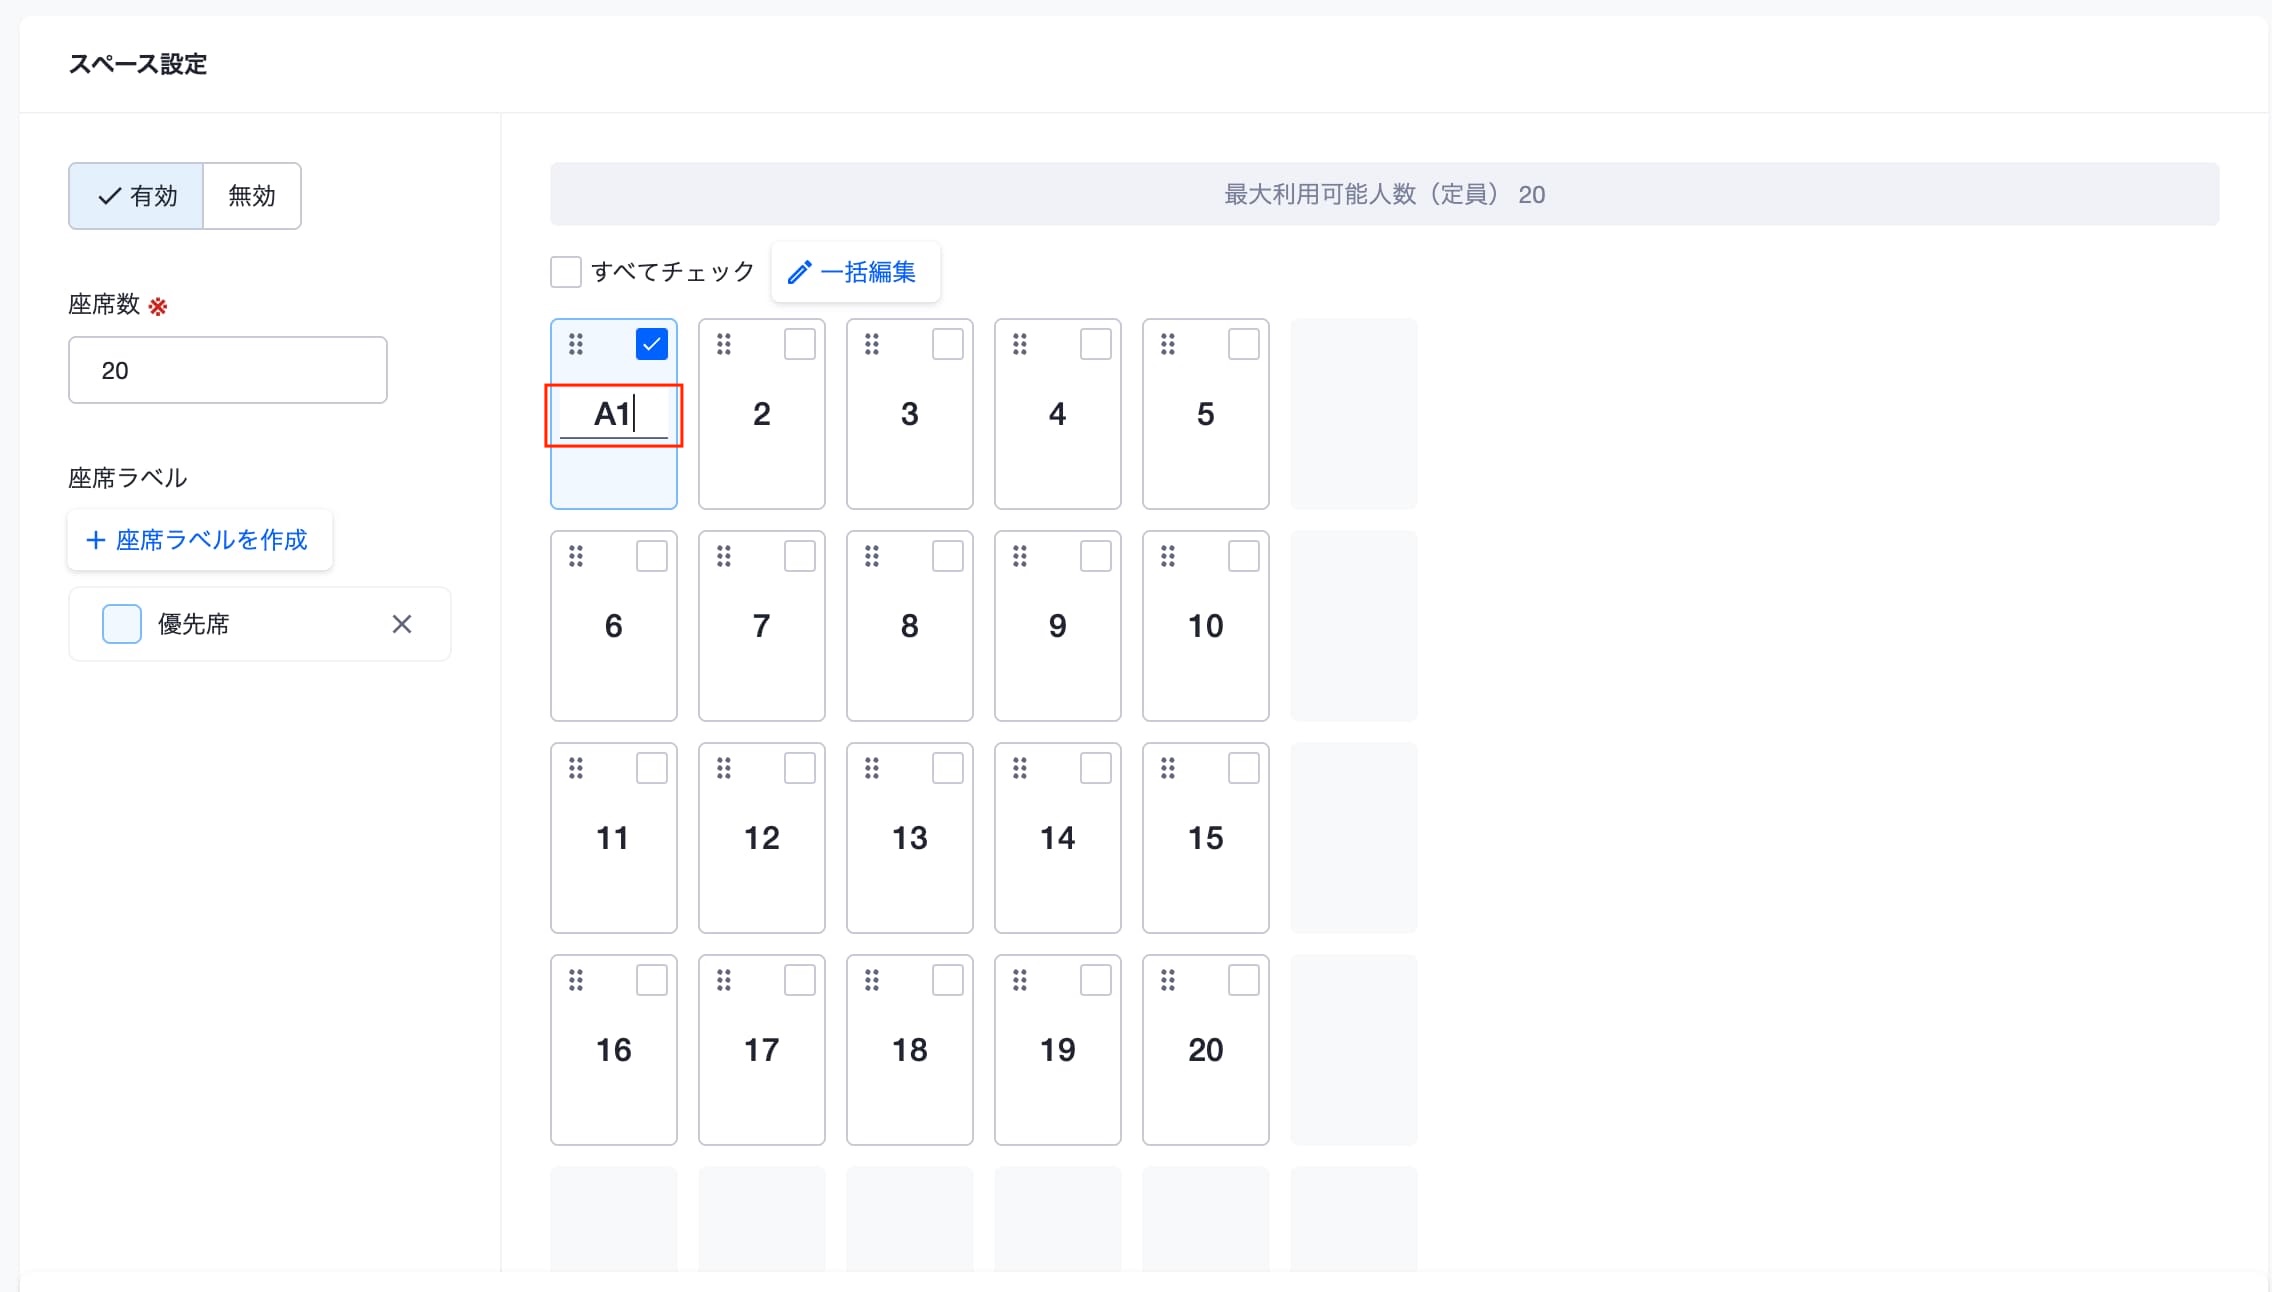
Task: Check the checkbox on seat 19
Action: [1096, 980]
